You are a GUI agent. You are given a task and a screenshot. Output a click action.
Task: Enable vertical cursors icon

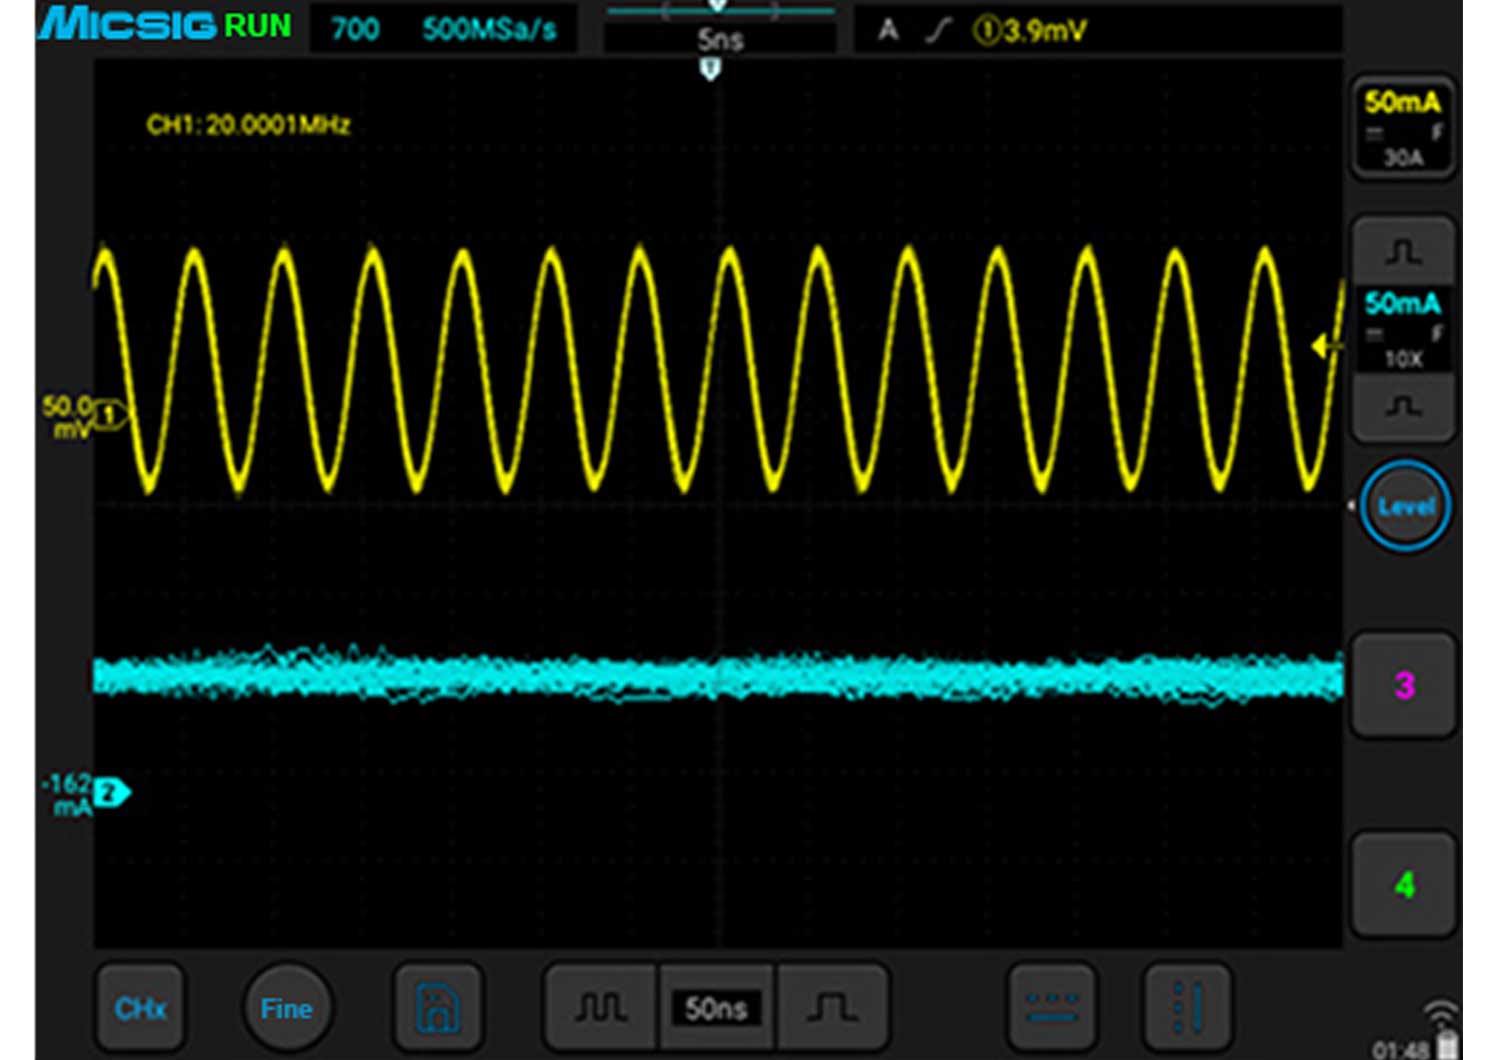[x=1187, y=1008]
